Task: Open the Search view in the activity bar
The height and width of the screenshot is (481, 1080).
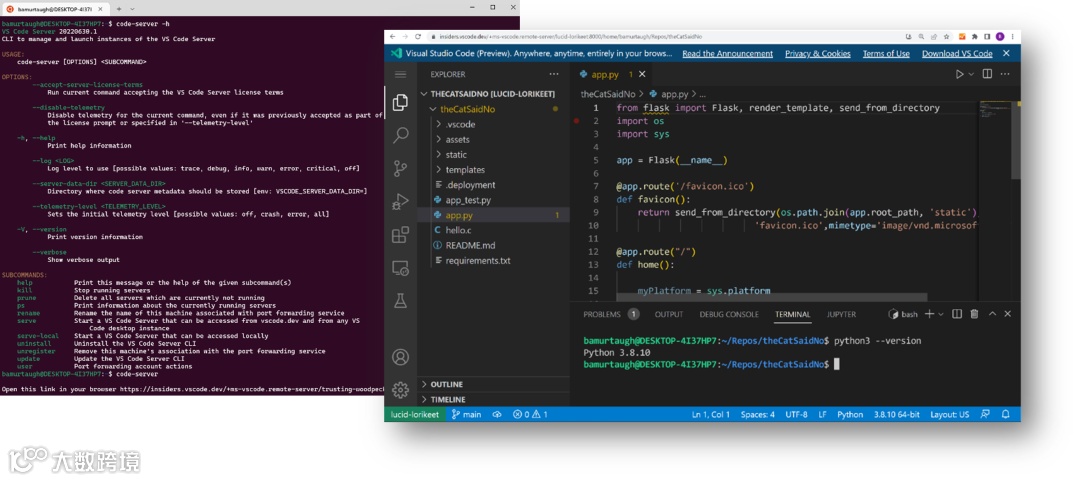Action: pyautogui.click(x=400, y=135)
